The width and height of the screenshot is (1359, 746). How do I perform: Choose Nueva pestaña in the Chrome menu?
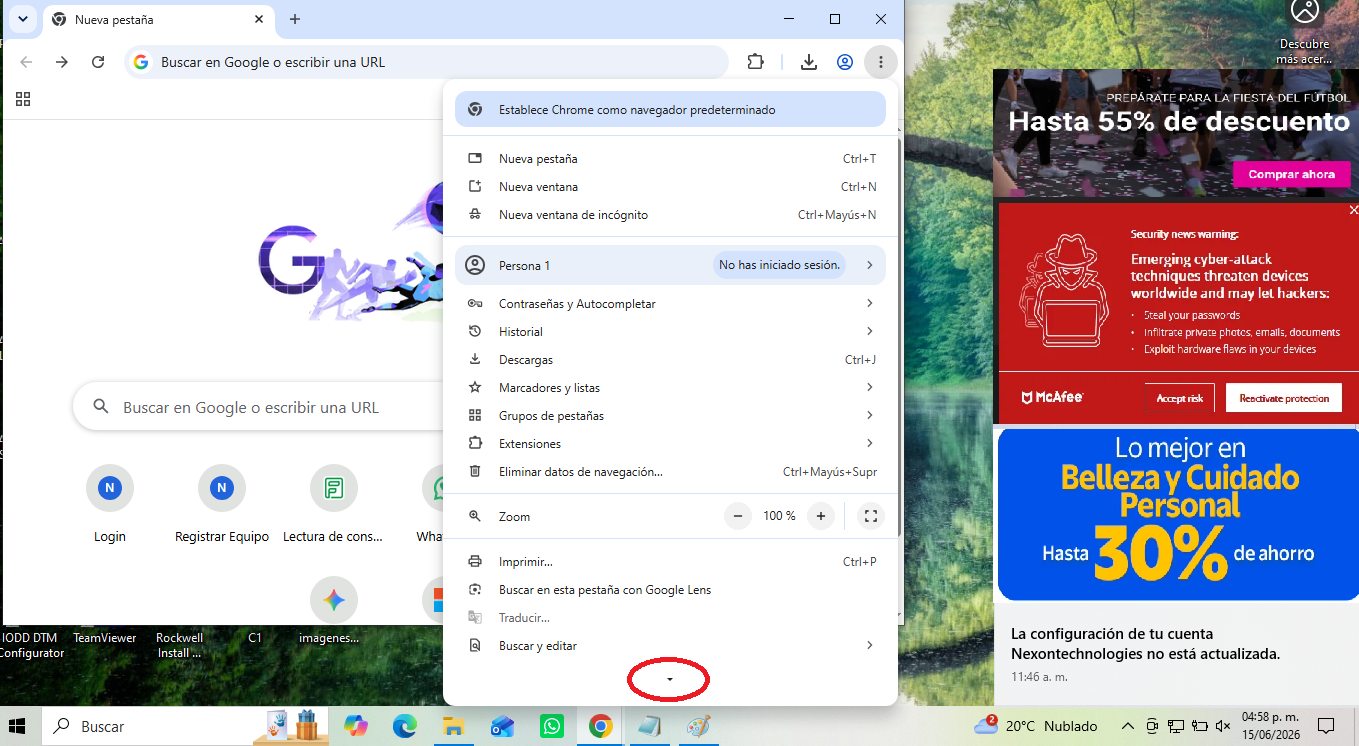coord(670,159)
